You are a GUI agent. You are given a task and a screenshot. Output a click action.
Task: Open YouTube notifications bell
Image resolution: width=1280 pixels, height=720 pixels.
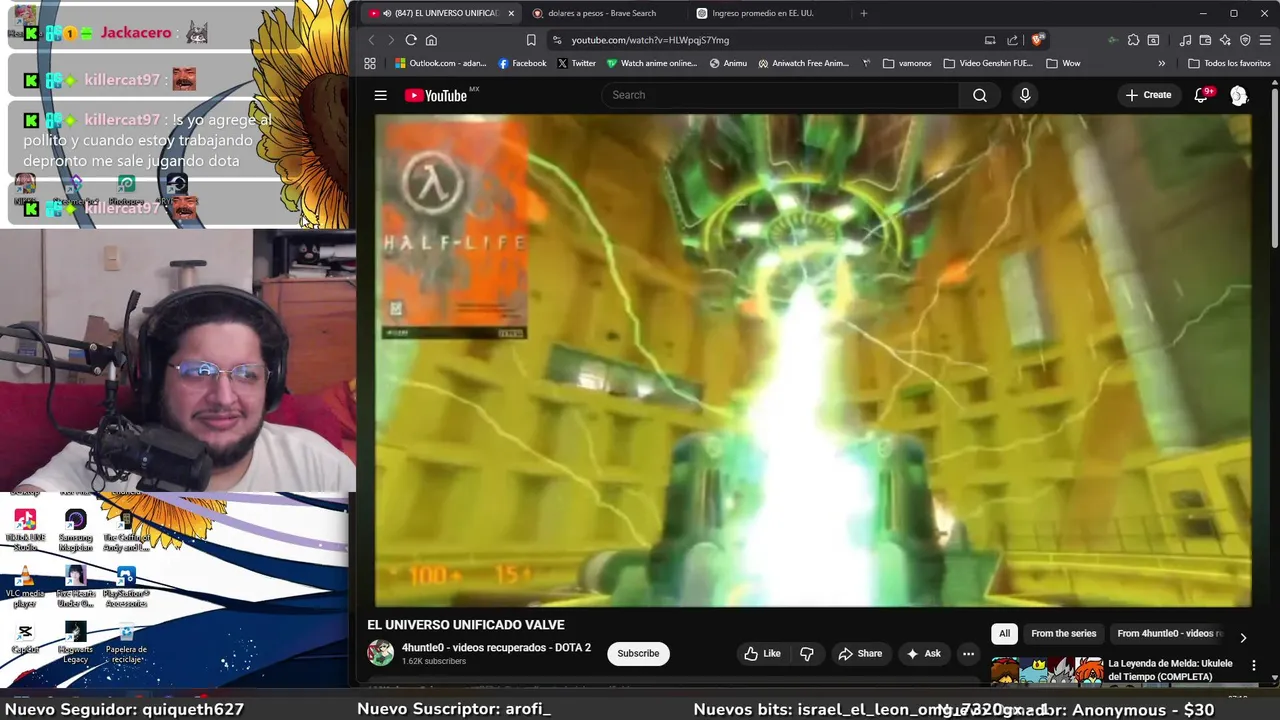tap(1201, 95)
